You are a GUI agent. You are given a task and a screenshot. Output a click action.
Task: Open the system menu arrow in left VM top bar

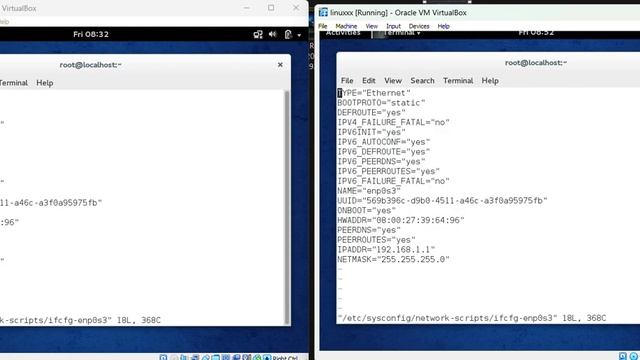299,35
